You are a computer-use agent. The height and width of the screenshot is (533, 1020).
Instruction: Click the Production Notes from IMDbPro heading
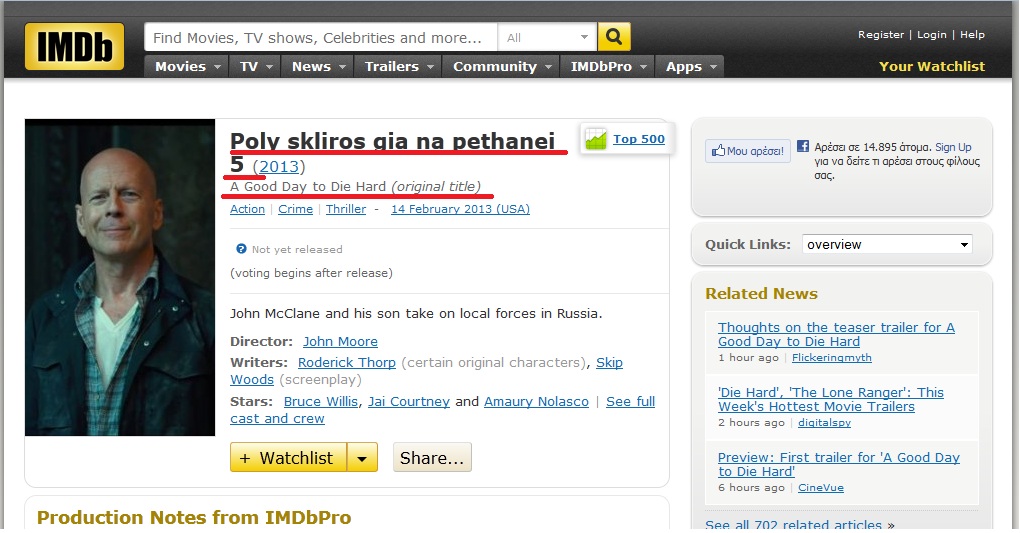194,517
